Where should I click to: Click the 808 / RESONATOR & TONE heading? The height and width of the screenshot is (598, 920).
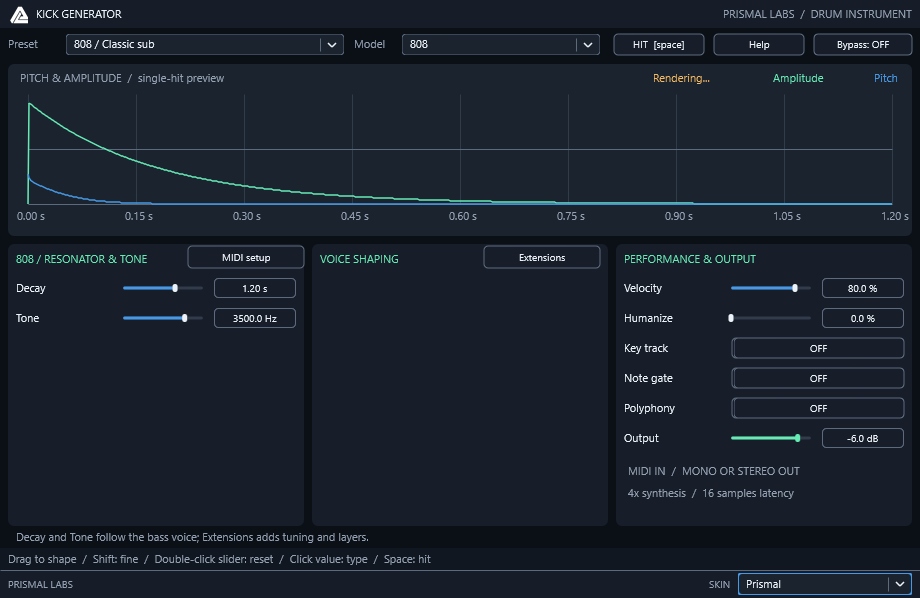(82, 259)
